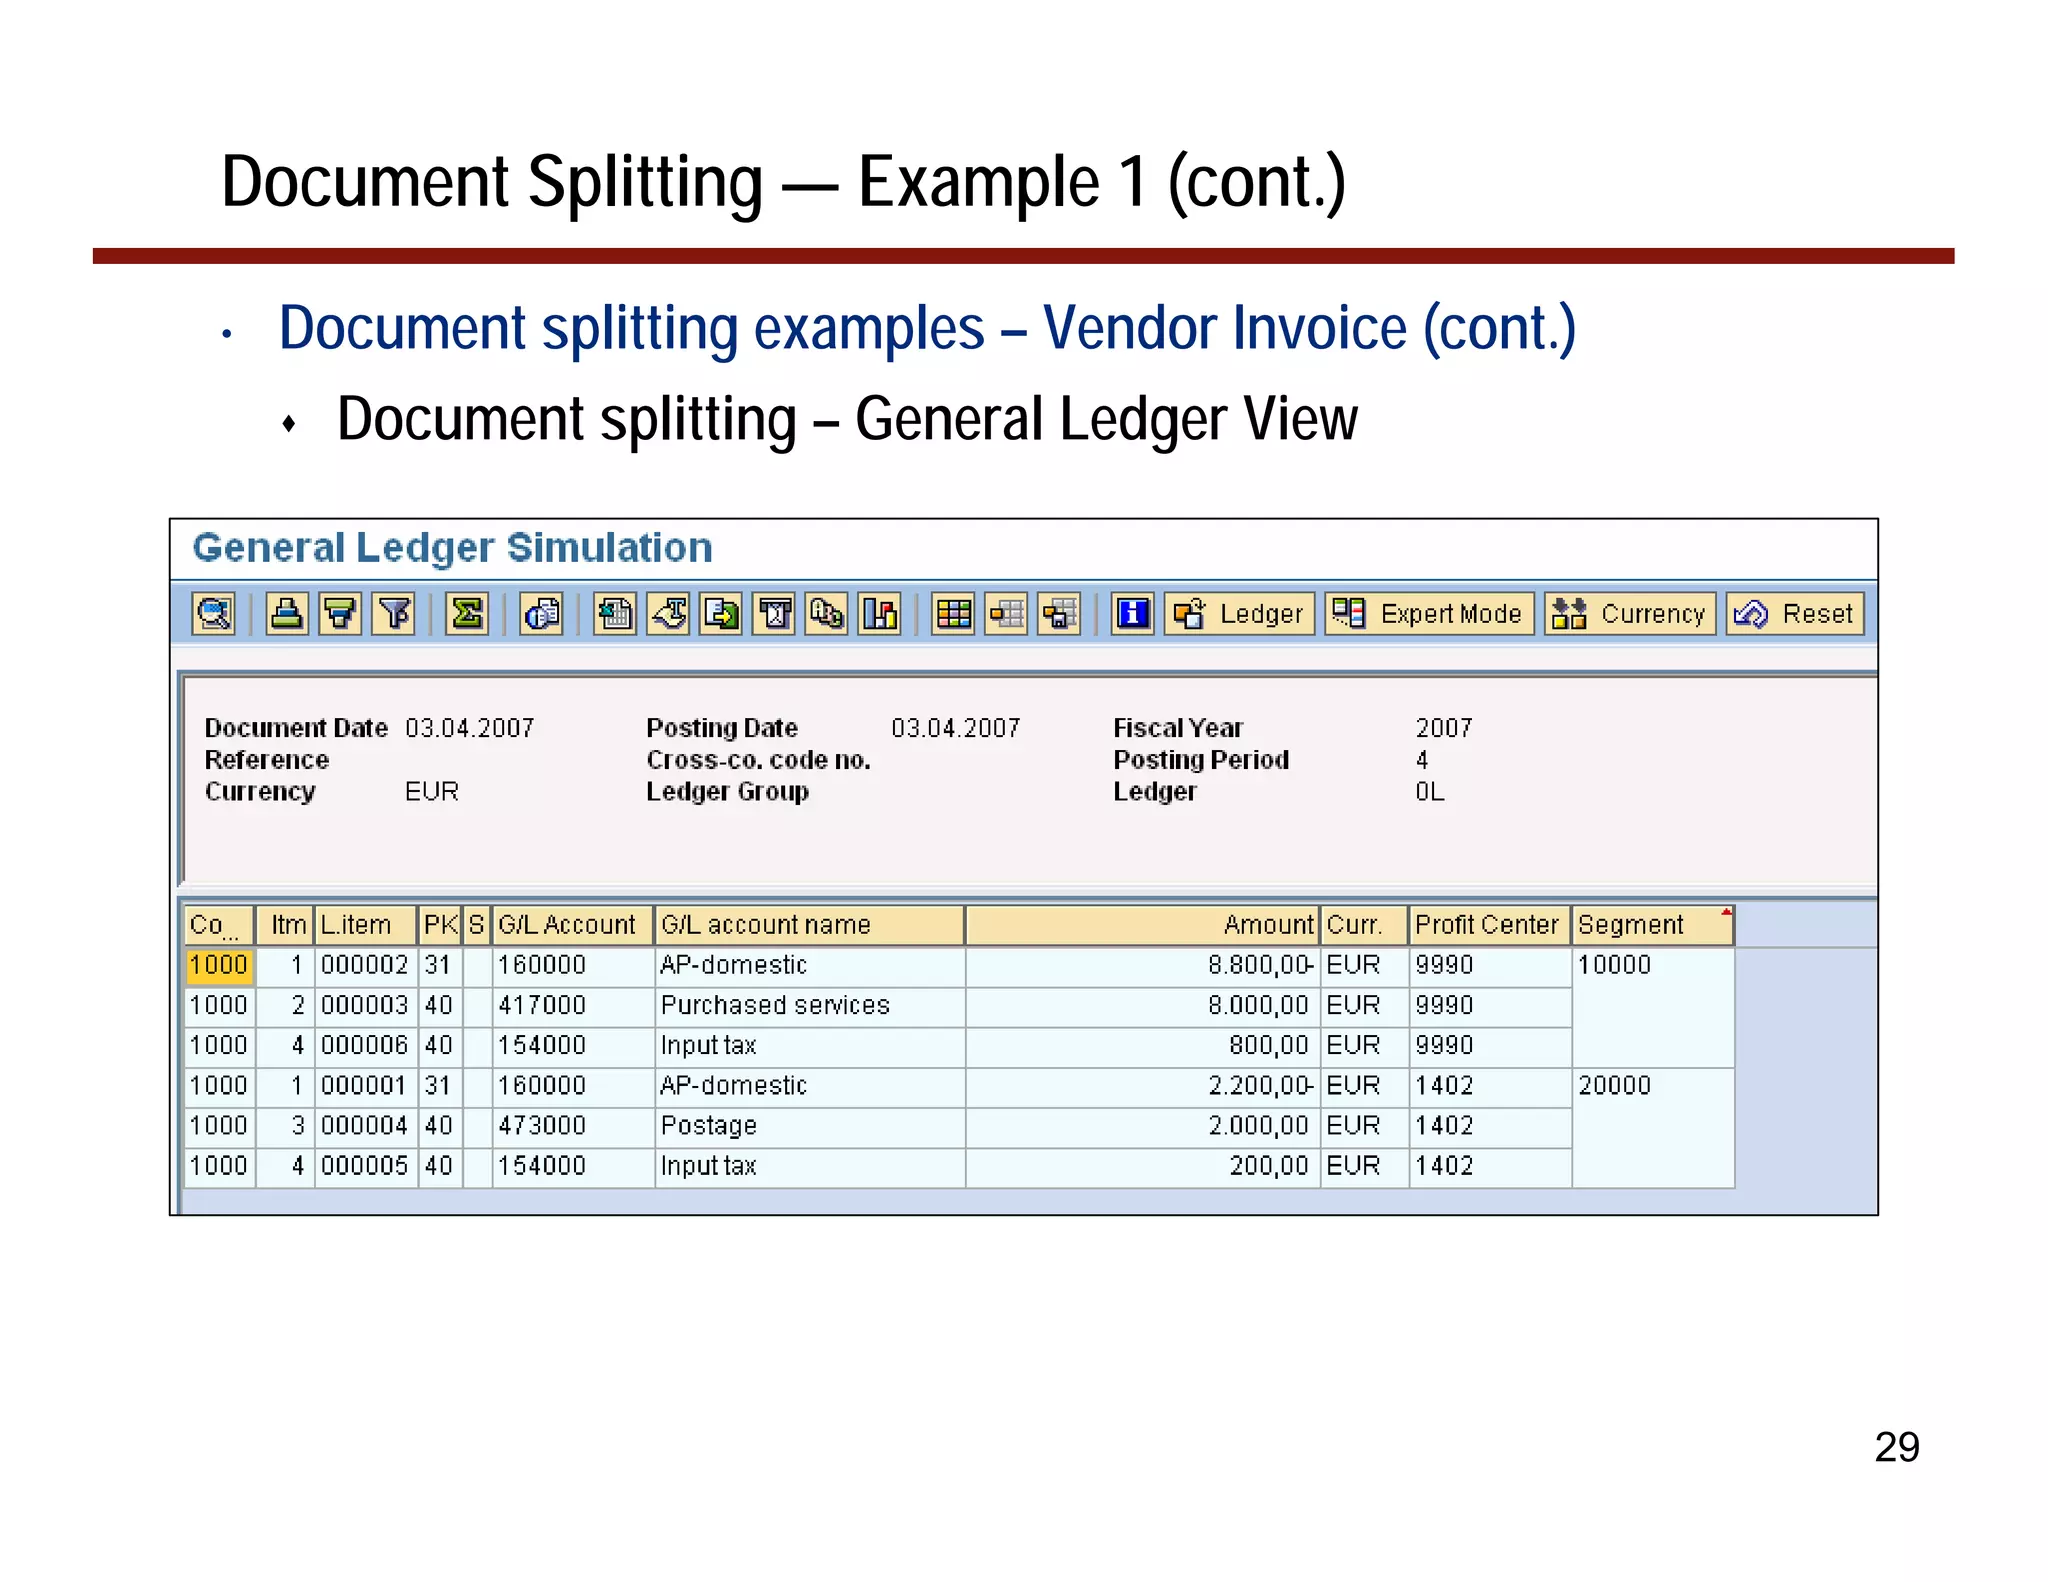Click amount 8.000,00 cell
The height and width of the screenshot is (1582, 2048).
click(1142, 1006)
